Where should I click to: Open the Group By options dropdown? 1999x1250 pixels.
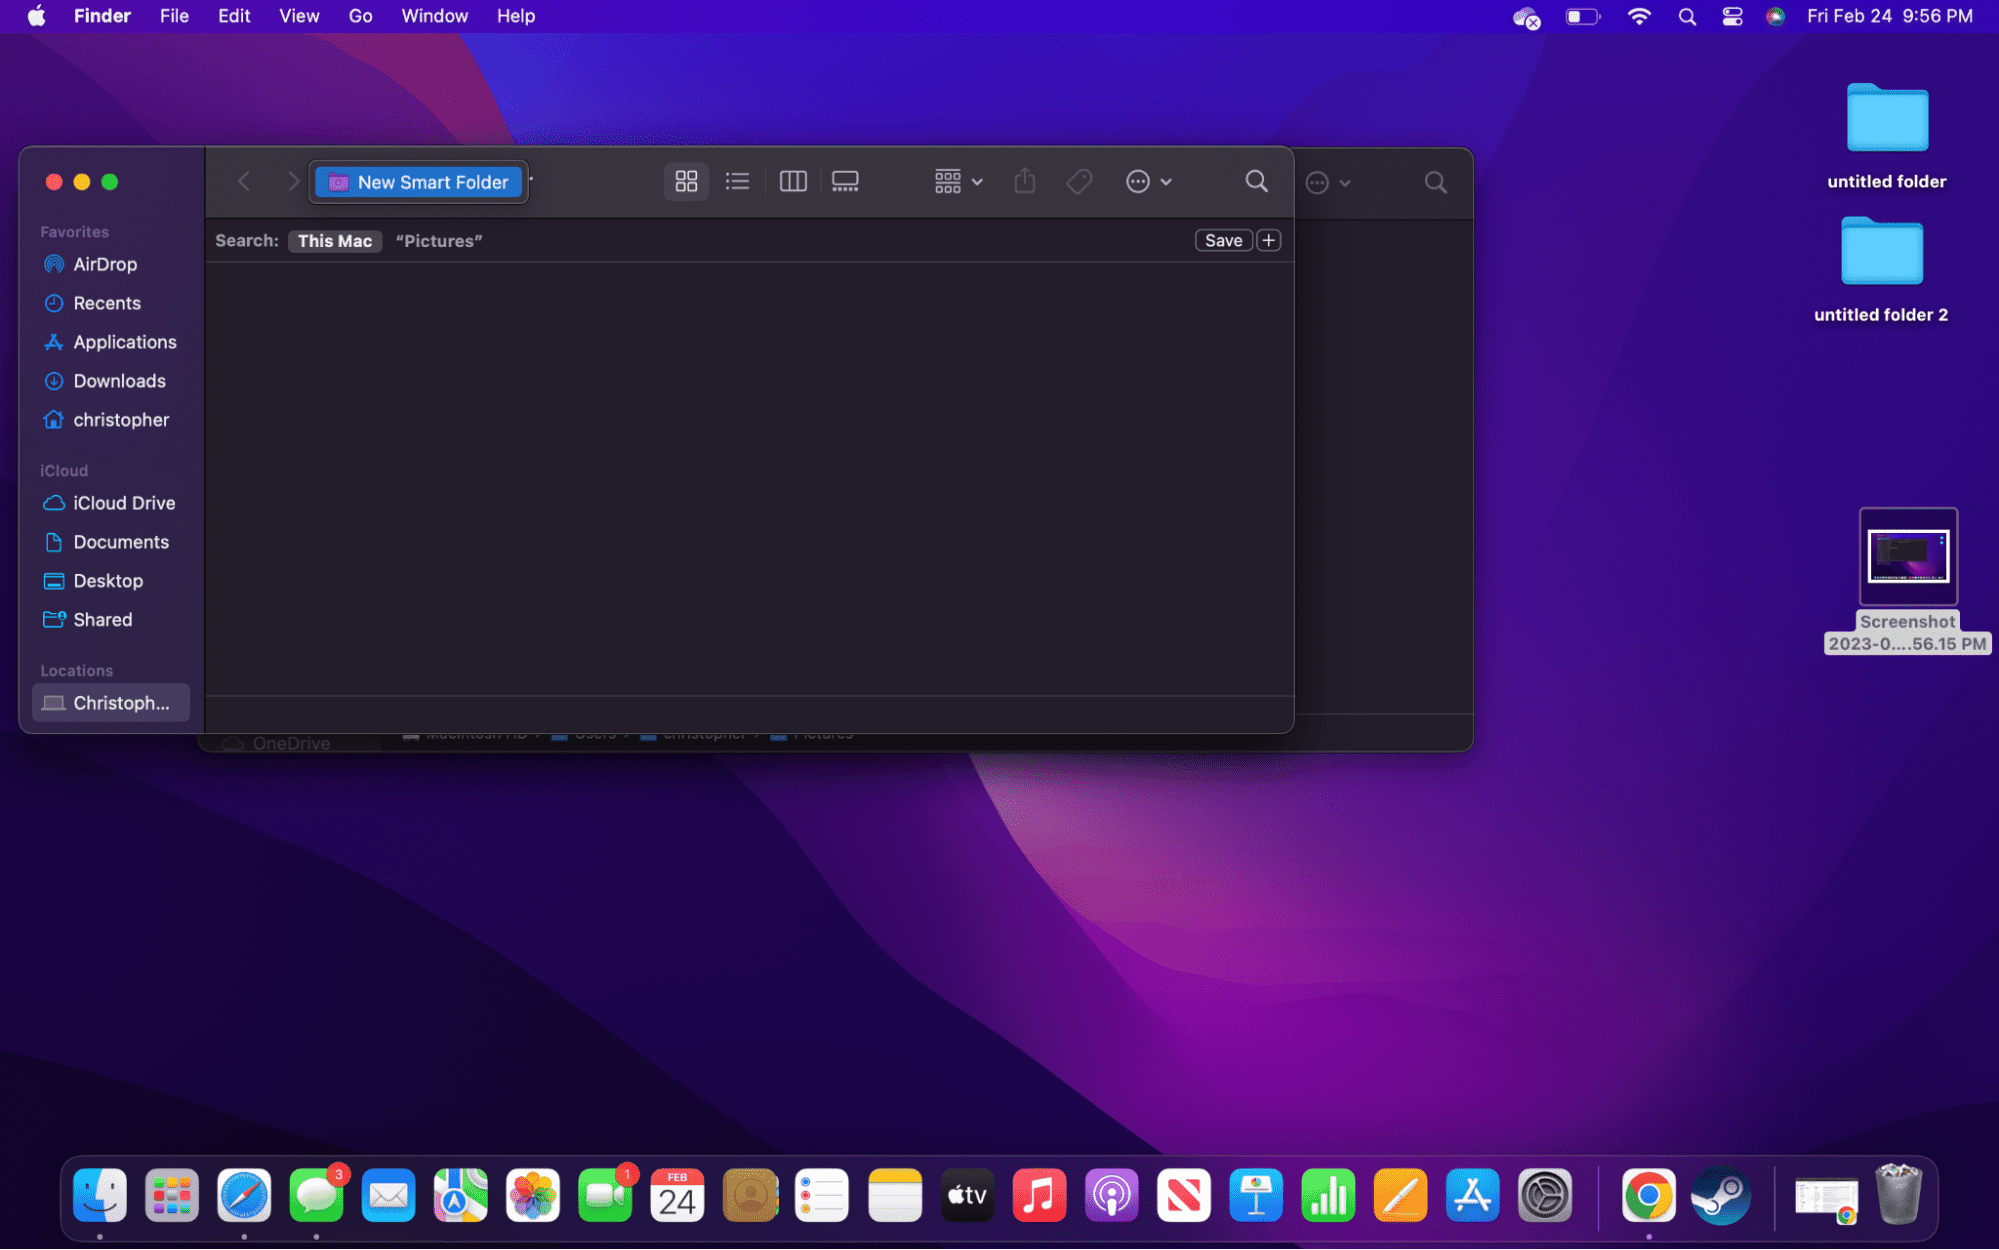958,181
